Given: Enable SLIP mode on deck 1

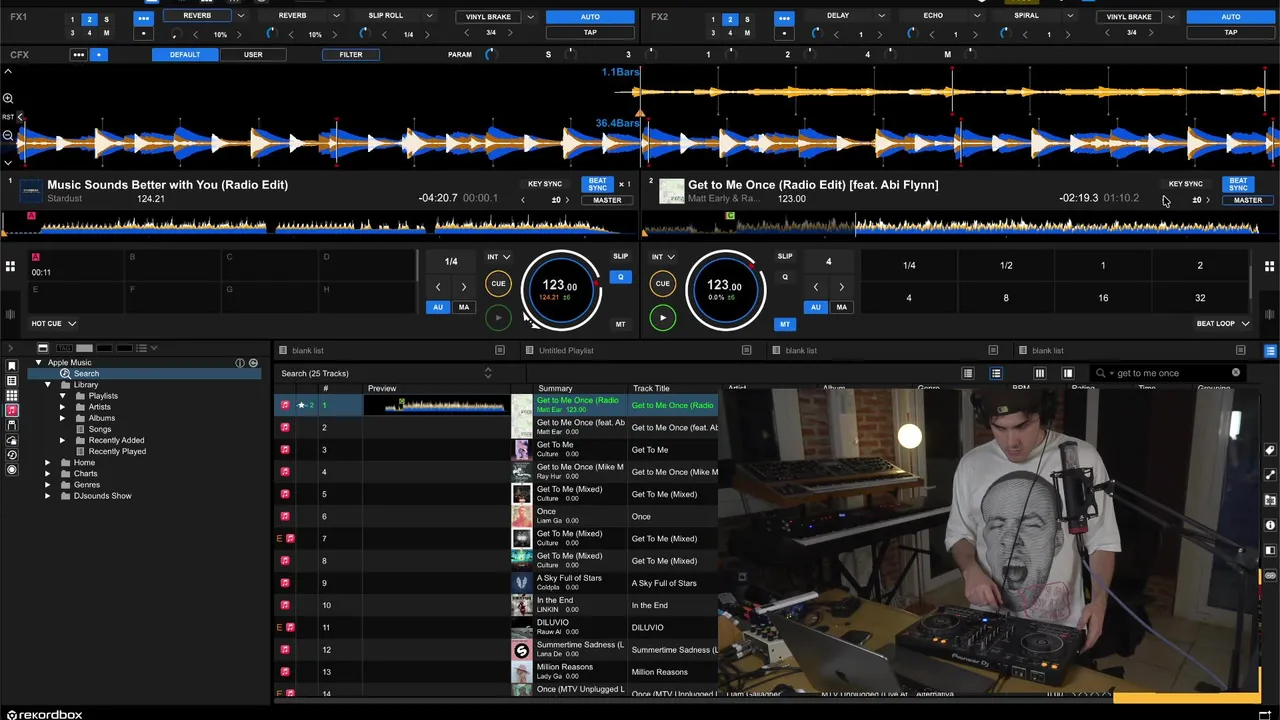Looking at the screenshot, I should [x=620, y=257].
